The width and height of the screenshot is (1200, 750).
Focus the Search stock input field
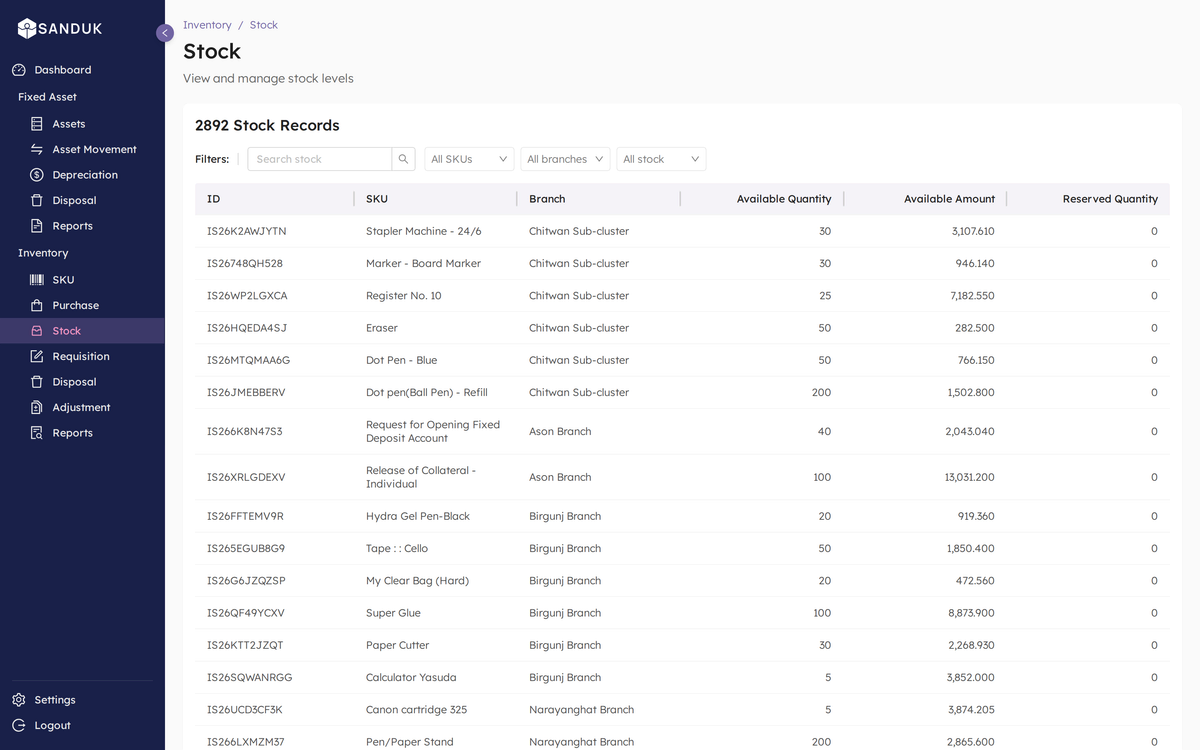(320, 159)
